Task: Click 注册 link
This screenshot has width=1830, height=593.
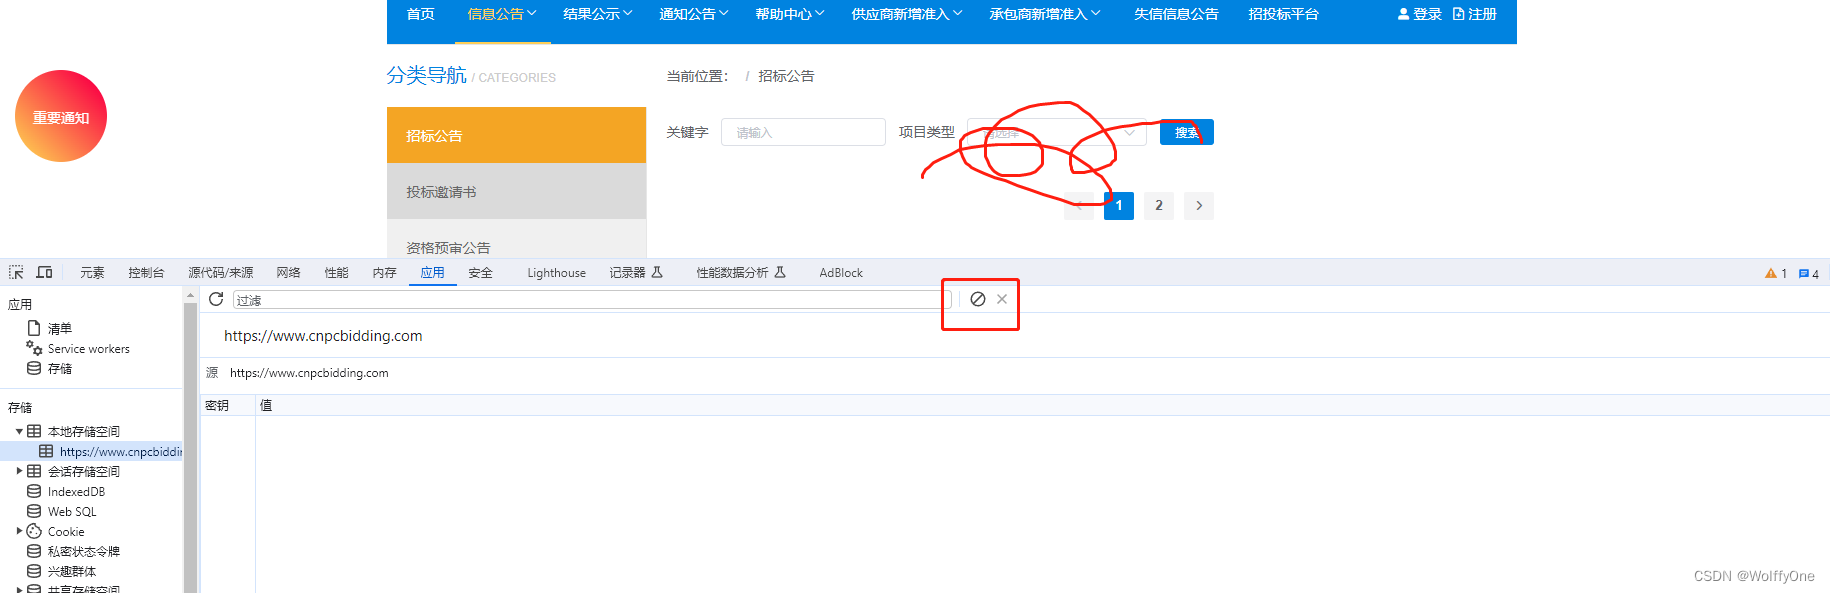Action: point(1475,14)
